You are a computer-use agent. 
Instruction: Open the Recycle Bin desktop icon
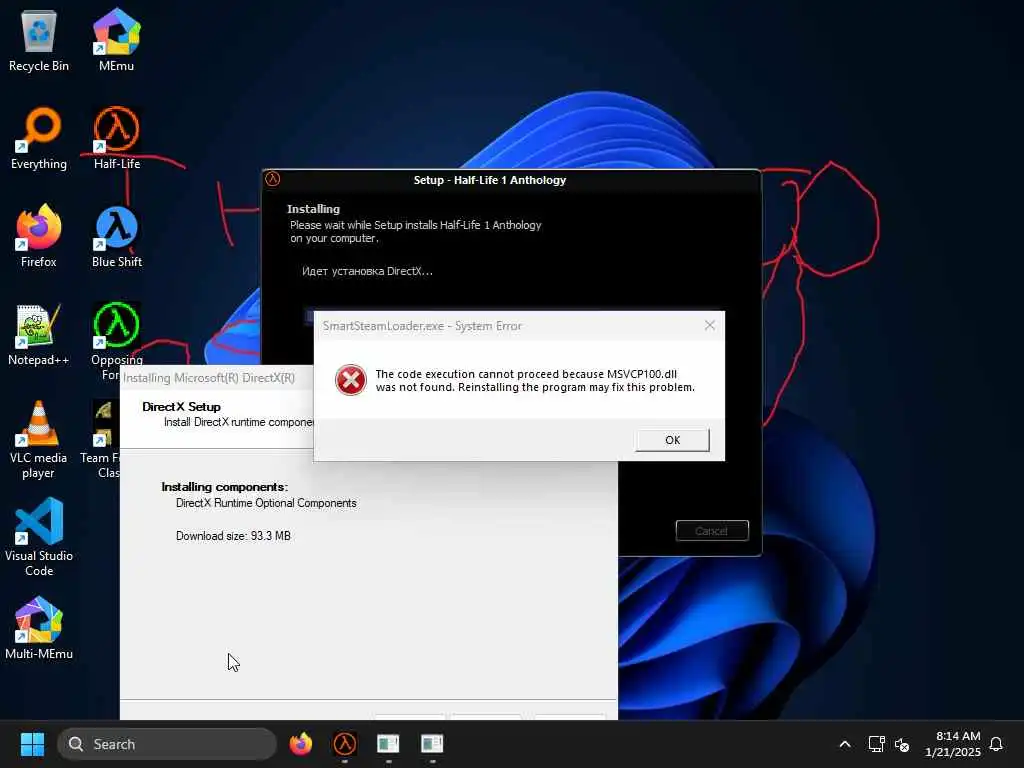point(39,40)
